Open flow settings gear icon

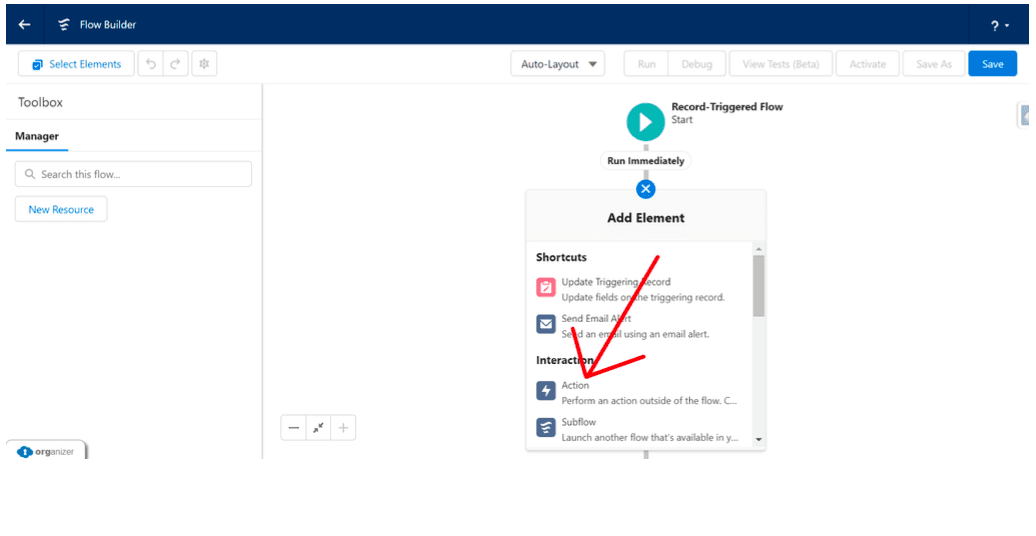(x=204, y=64)
